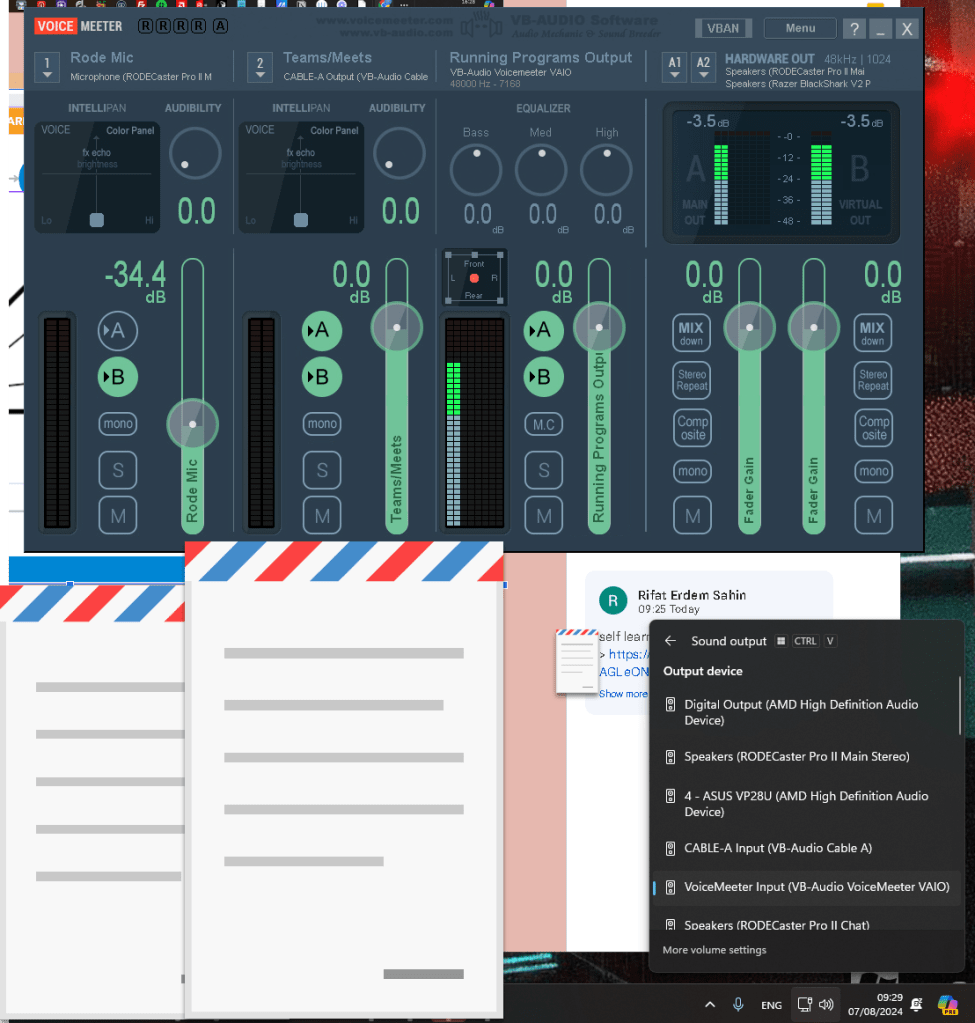Solo the Teams/Meets strip
The image size is (975, 1023).
(x=322, y=470)
